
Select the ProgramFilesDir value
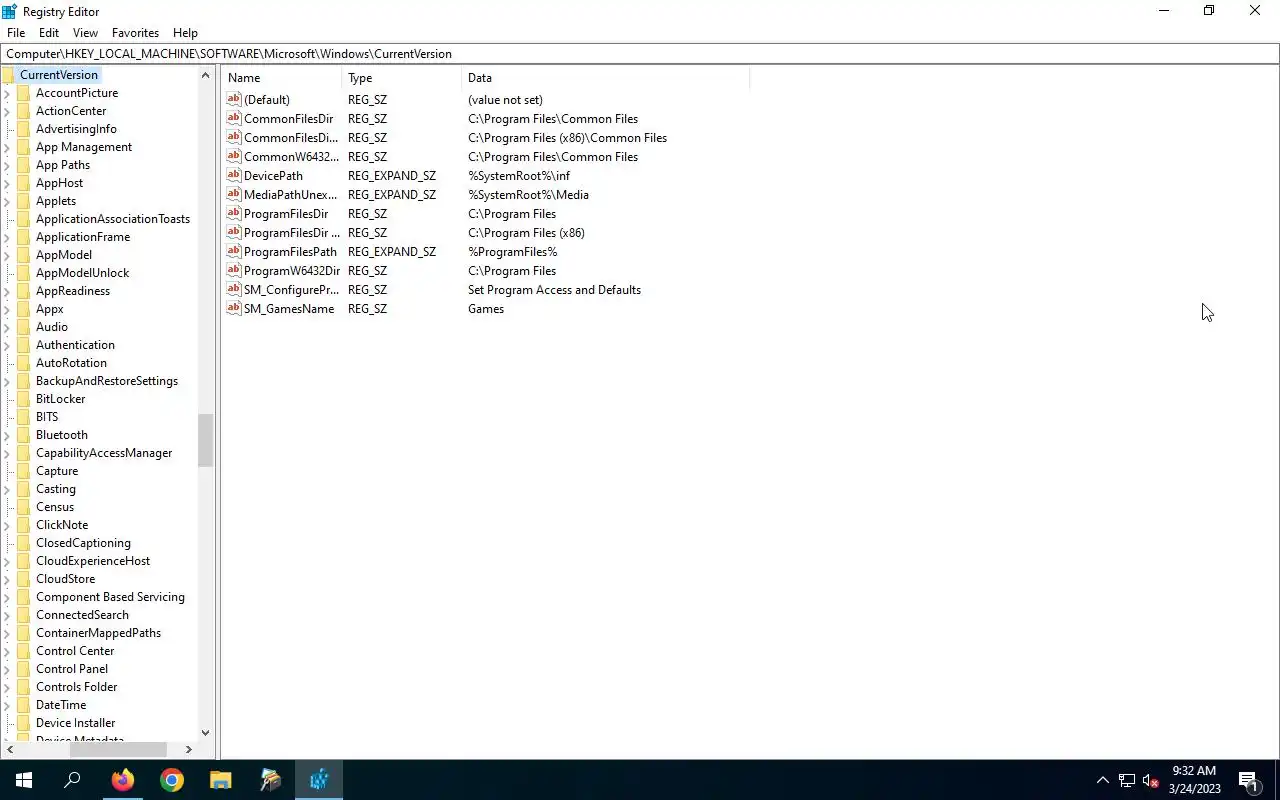click(x=286, y=214)
